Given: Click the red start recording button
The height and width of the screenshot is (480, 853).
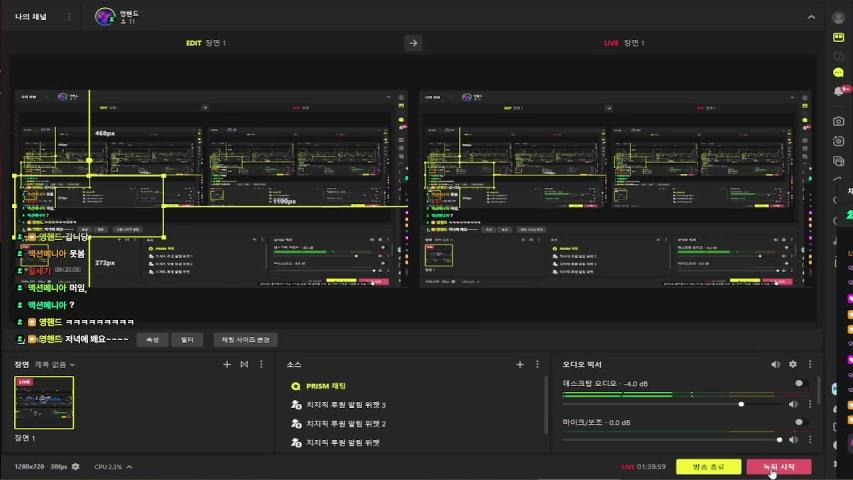Looking at the screenshot, I should click(x=778, y=467).
